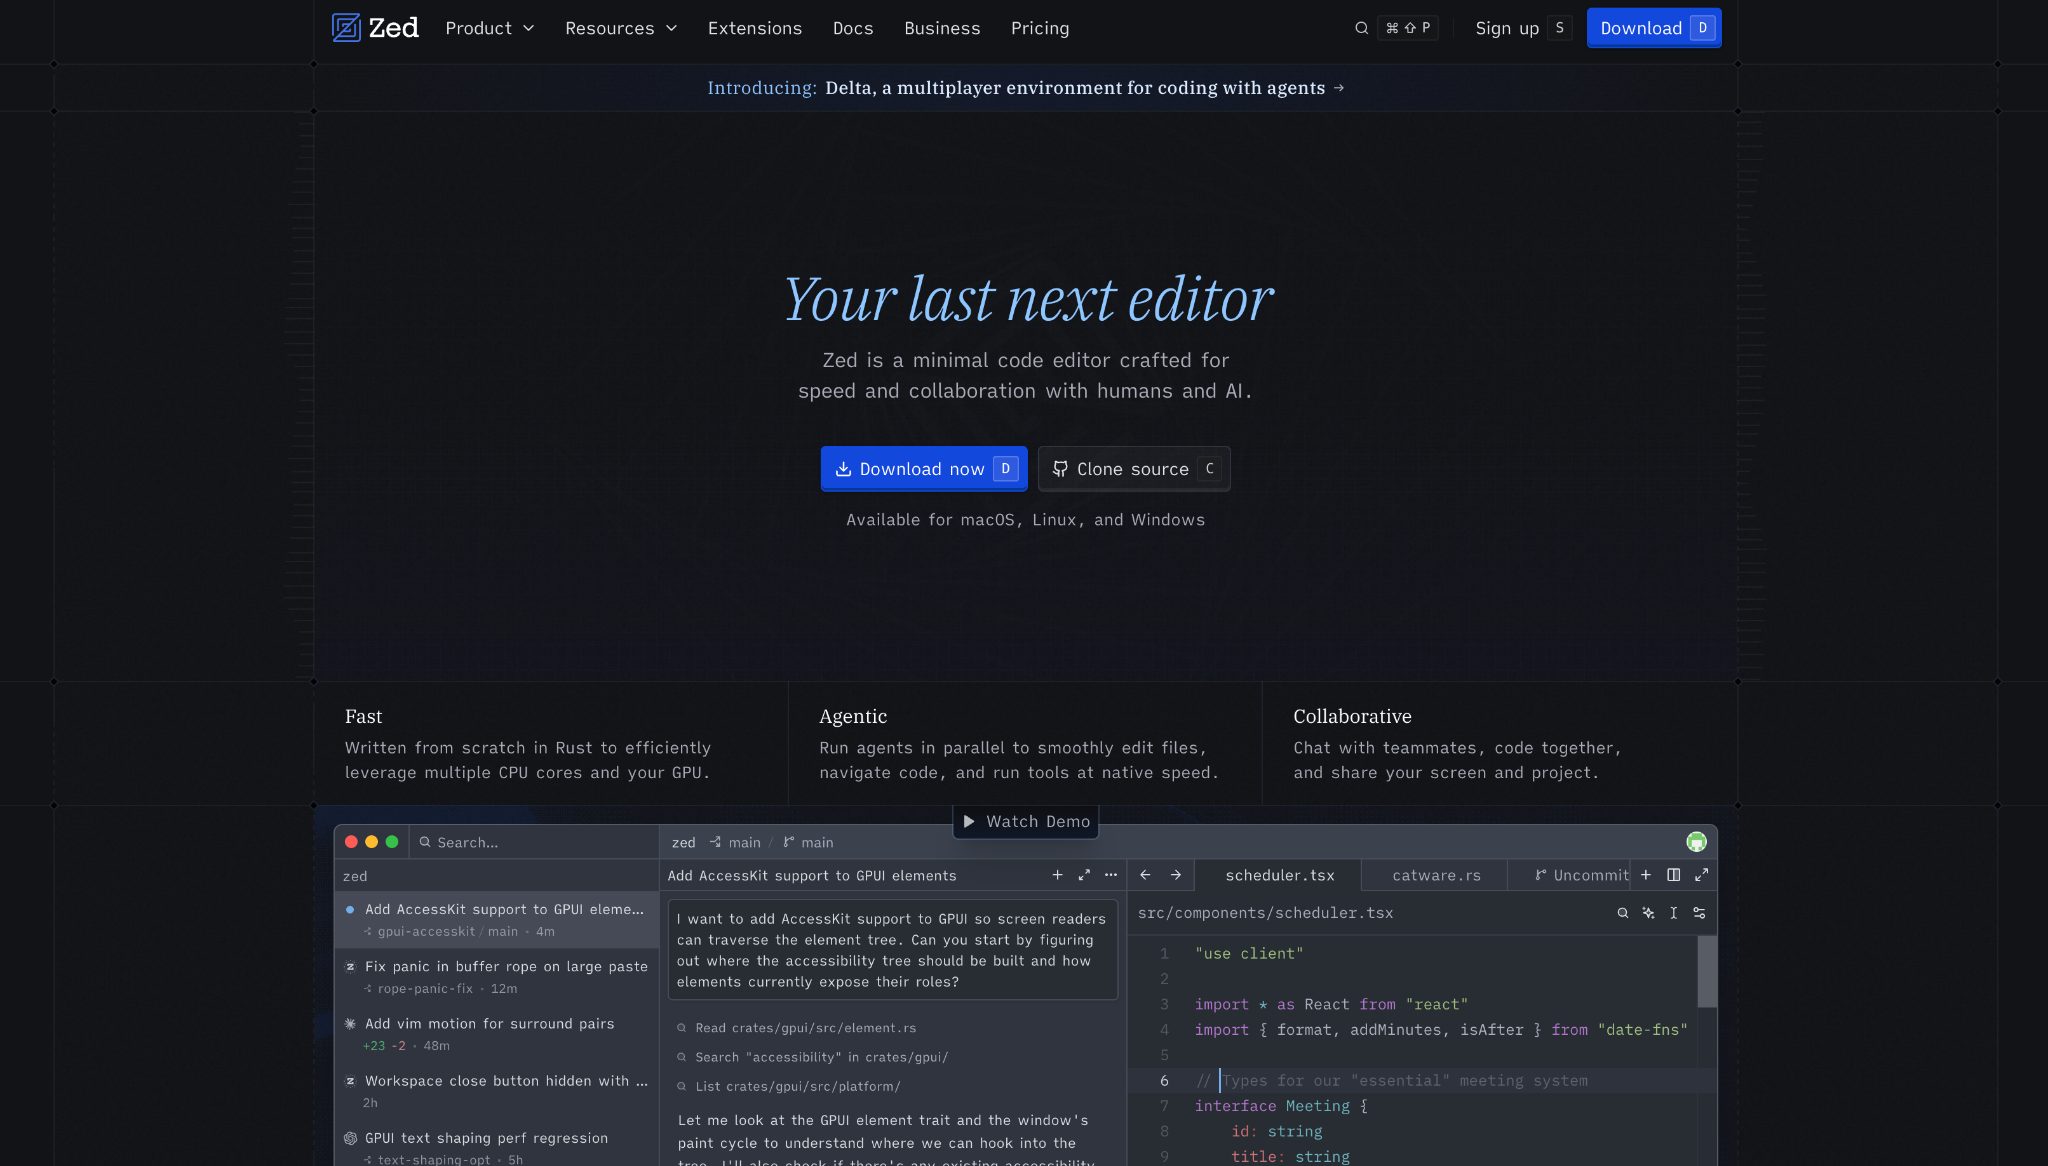Image resolution: width=2048 pixels, height=1166 pixels.
Task: Select the 'Workspace close button hidden with ...' thread
Action: tap(497, 1091)
